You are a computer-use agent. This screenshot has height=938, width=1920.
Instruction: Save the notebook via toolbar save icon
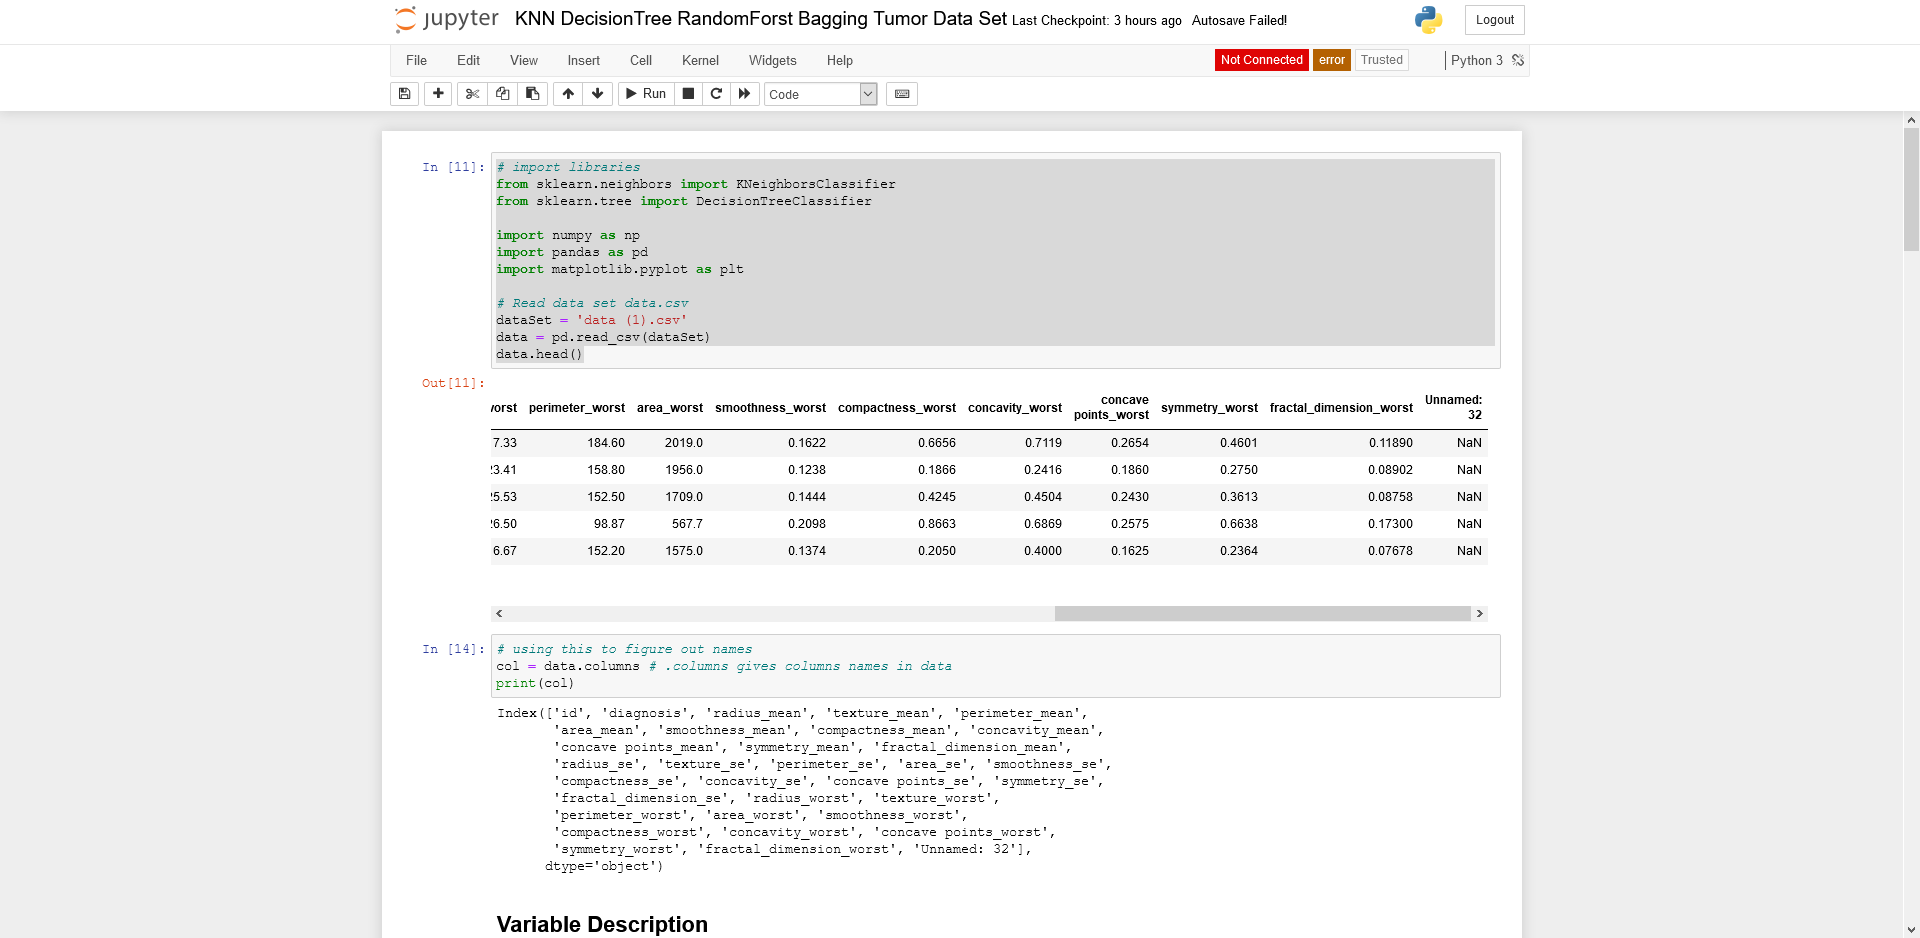pos(404,94)
